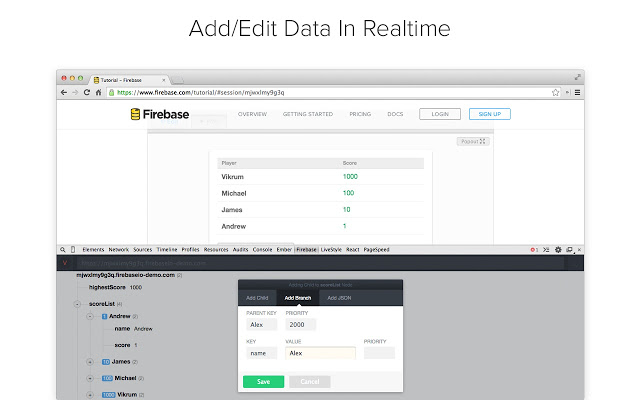Click the browser forward arrow
Screen dimensions: 640x400
75,93
